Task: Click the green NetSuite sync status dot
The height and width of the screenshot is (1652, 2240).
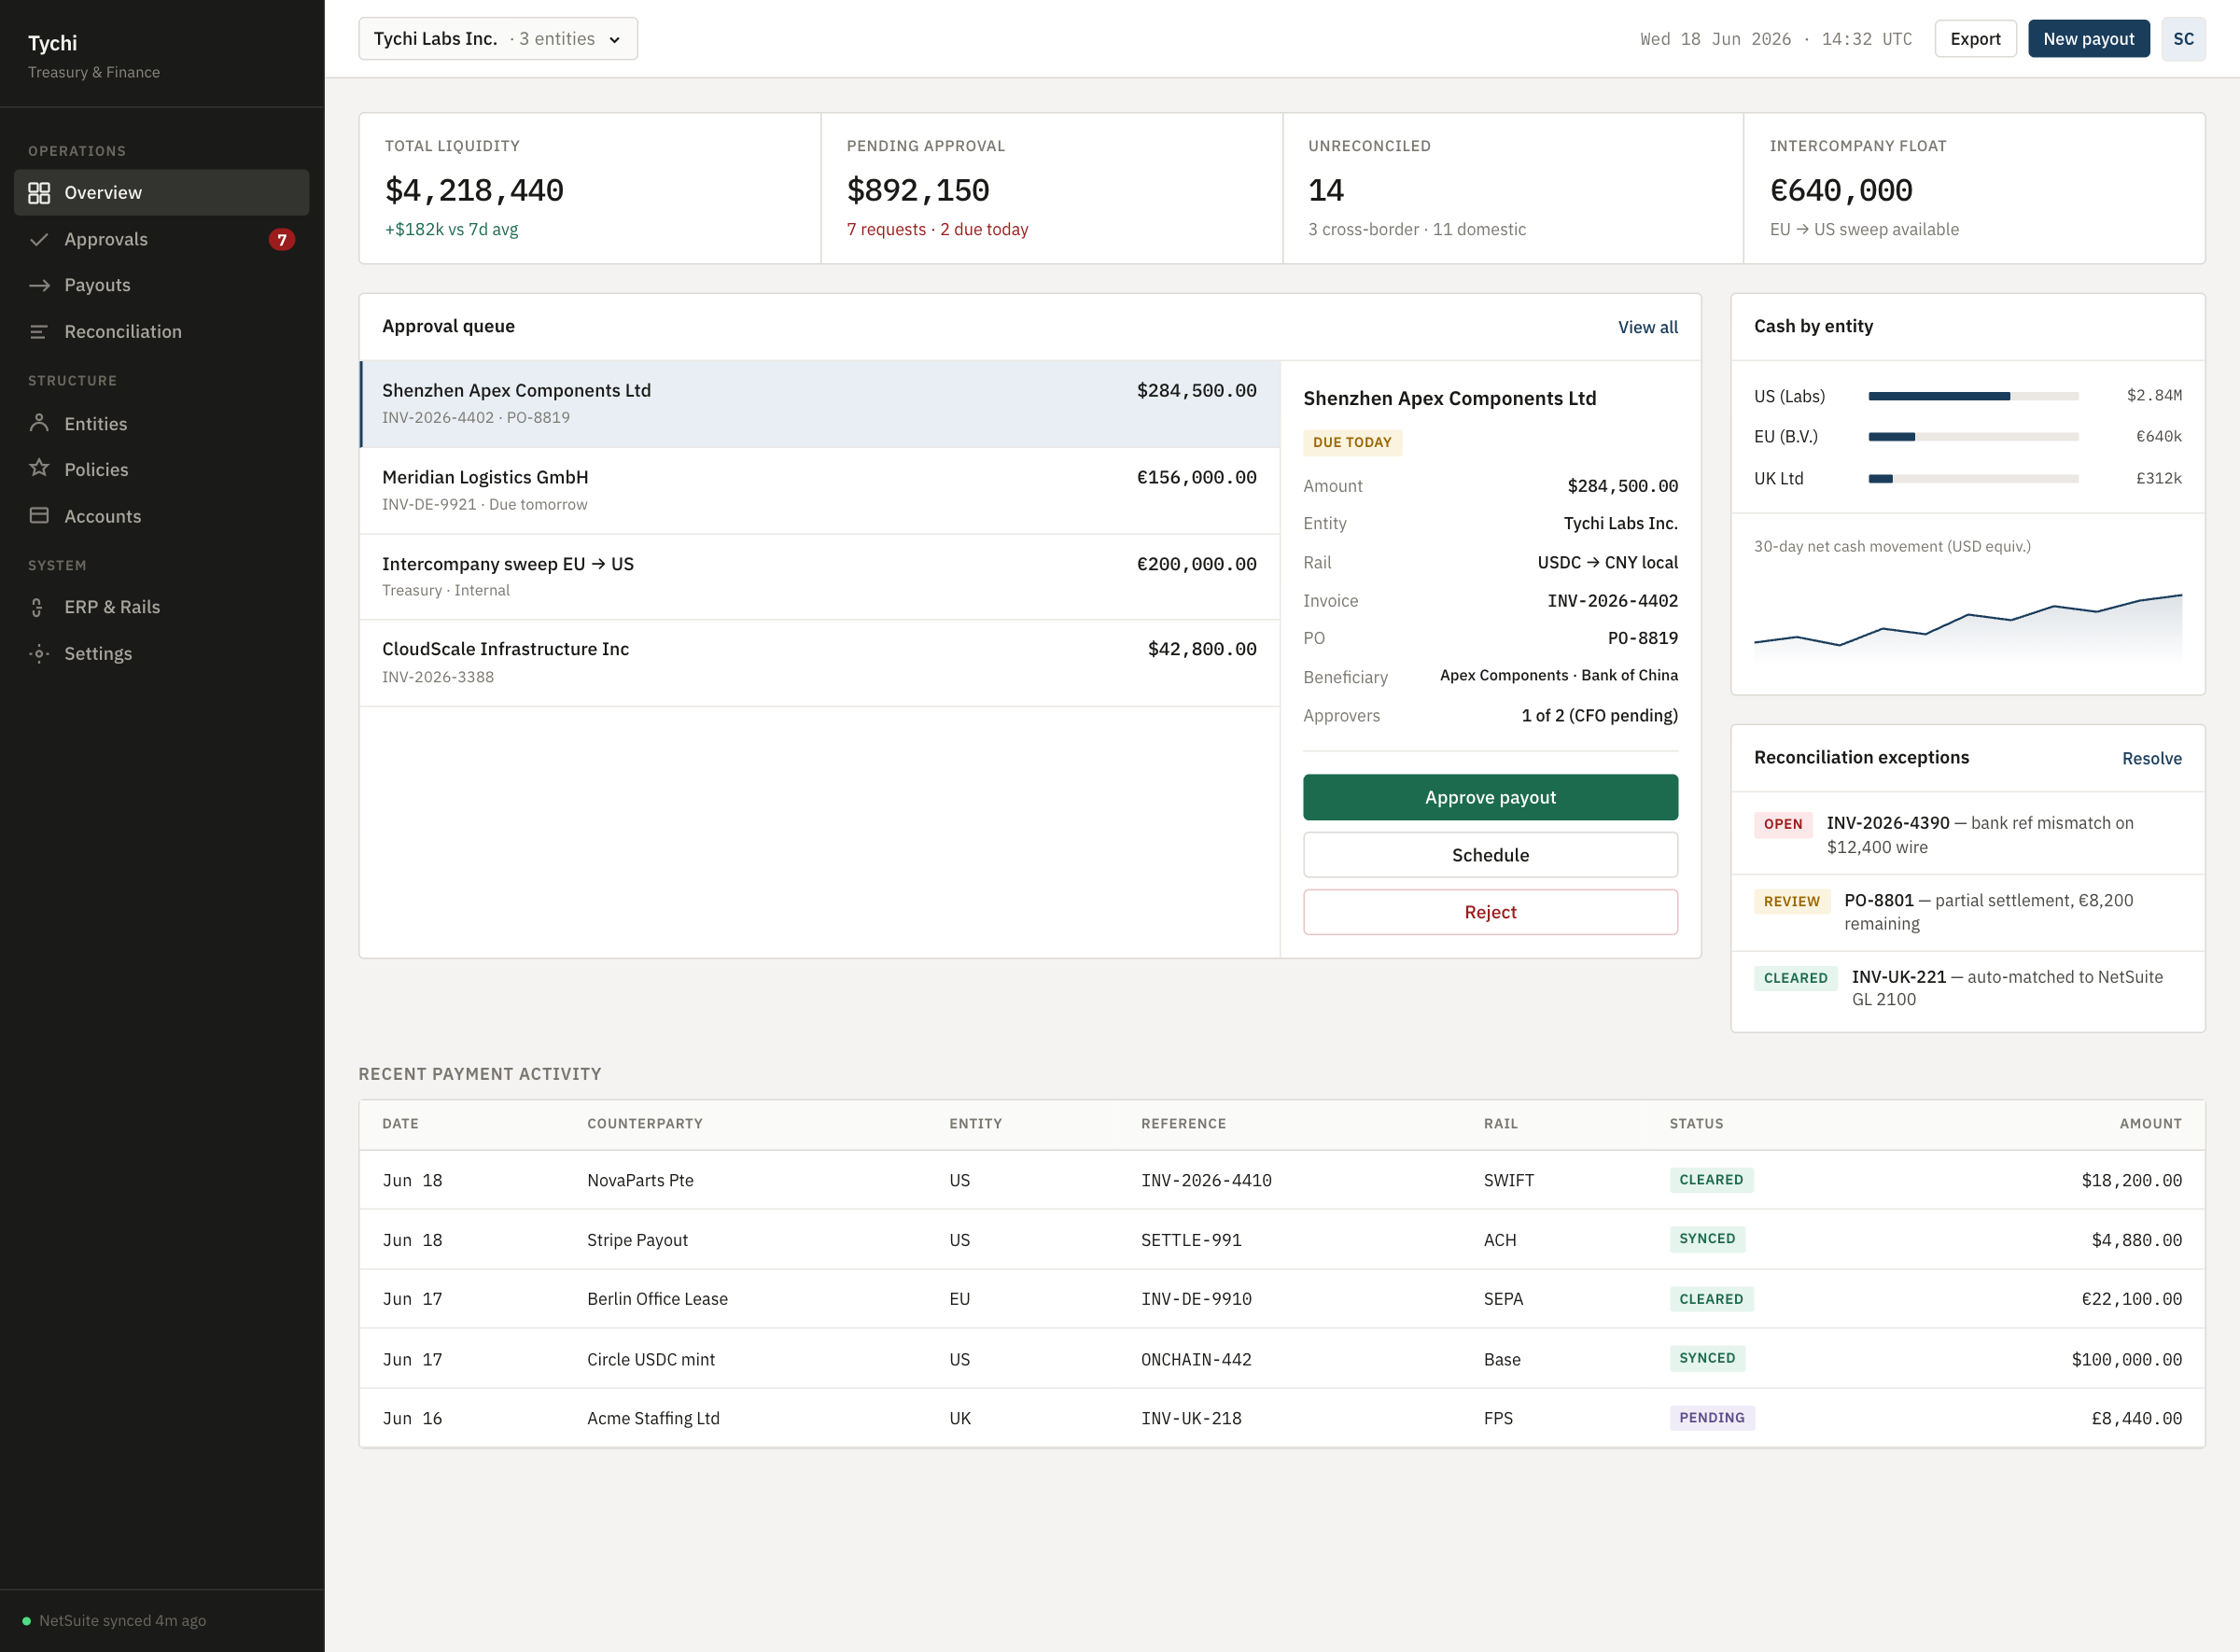Action: coord(26,1621)
